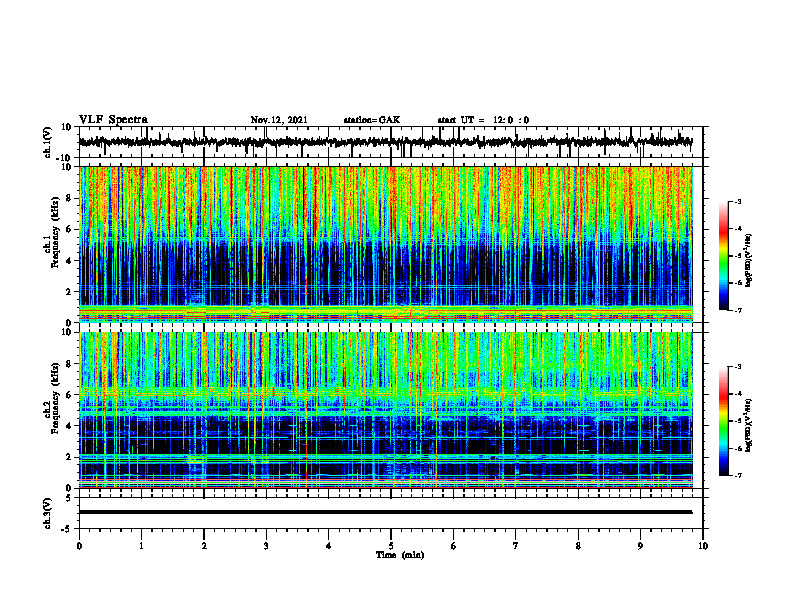Click the time axis tick label "0"
Image resolution: width=792 pixels, height=612 pixels.
79,546
